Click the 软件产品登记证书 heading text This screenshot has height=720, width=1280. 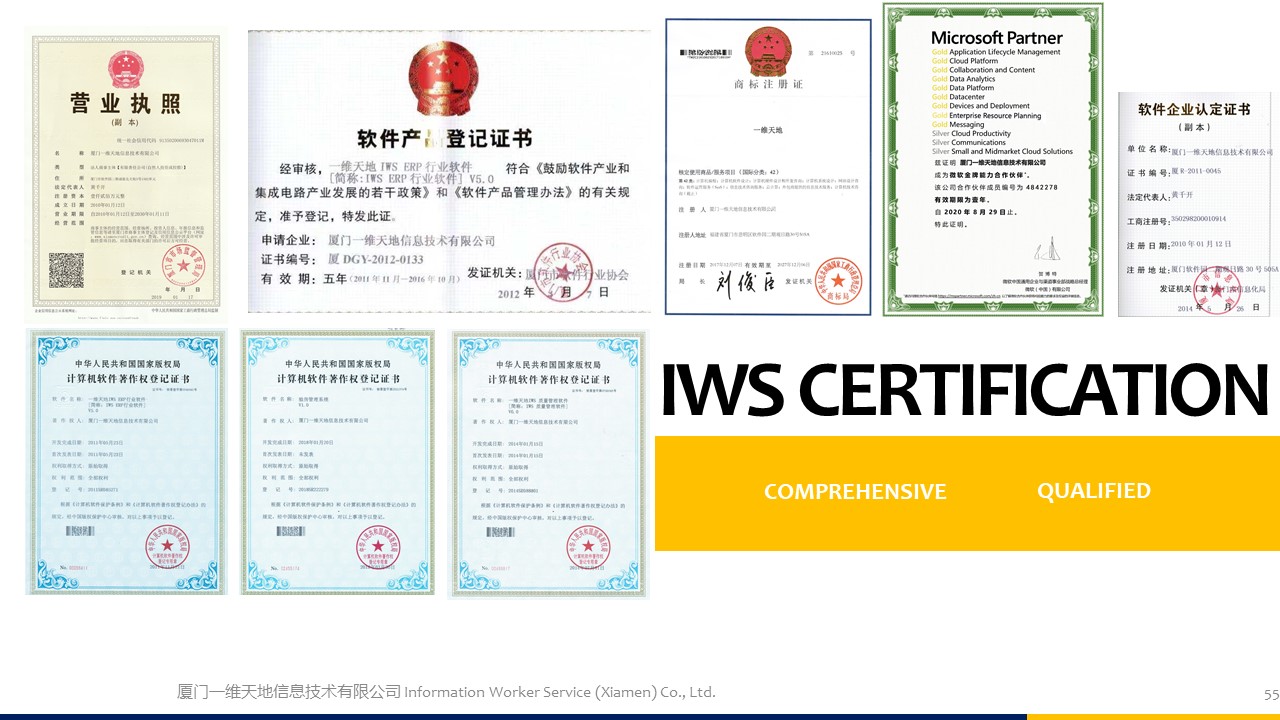click(445, 138)
